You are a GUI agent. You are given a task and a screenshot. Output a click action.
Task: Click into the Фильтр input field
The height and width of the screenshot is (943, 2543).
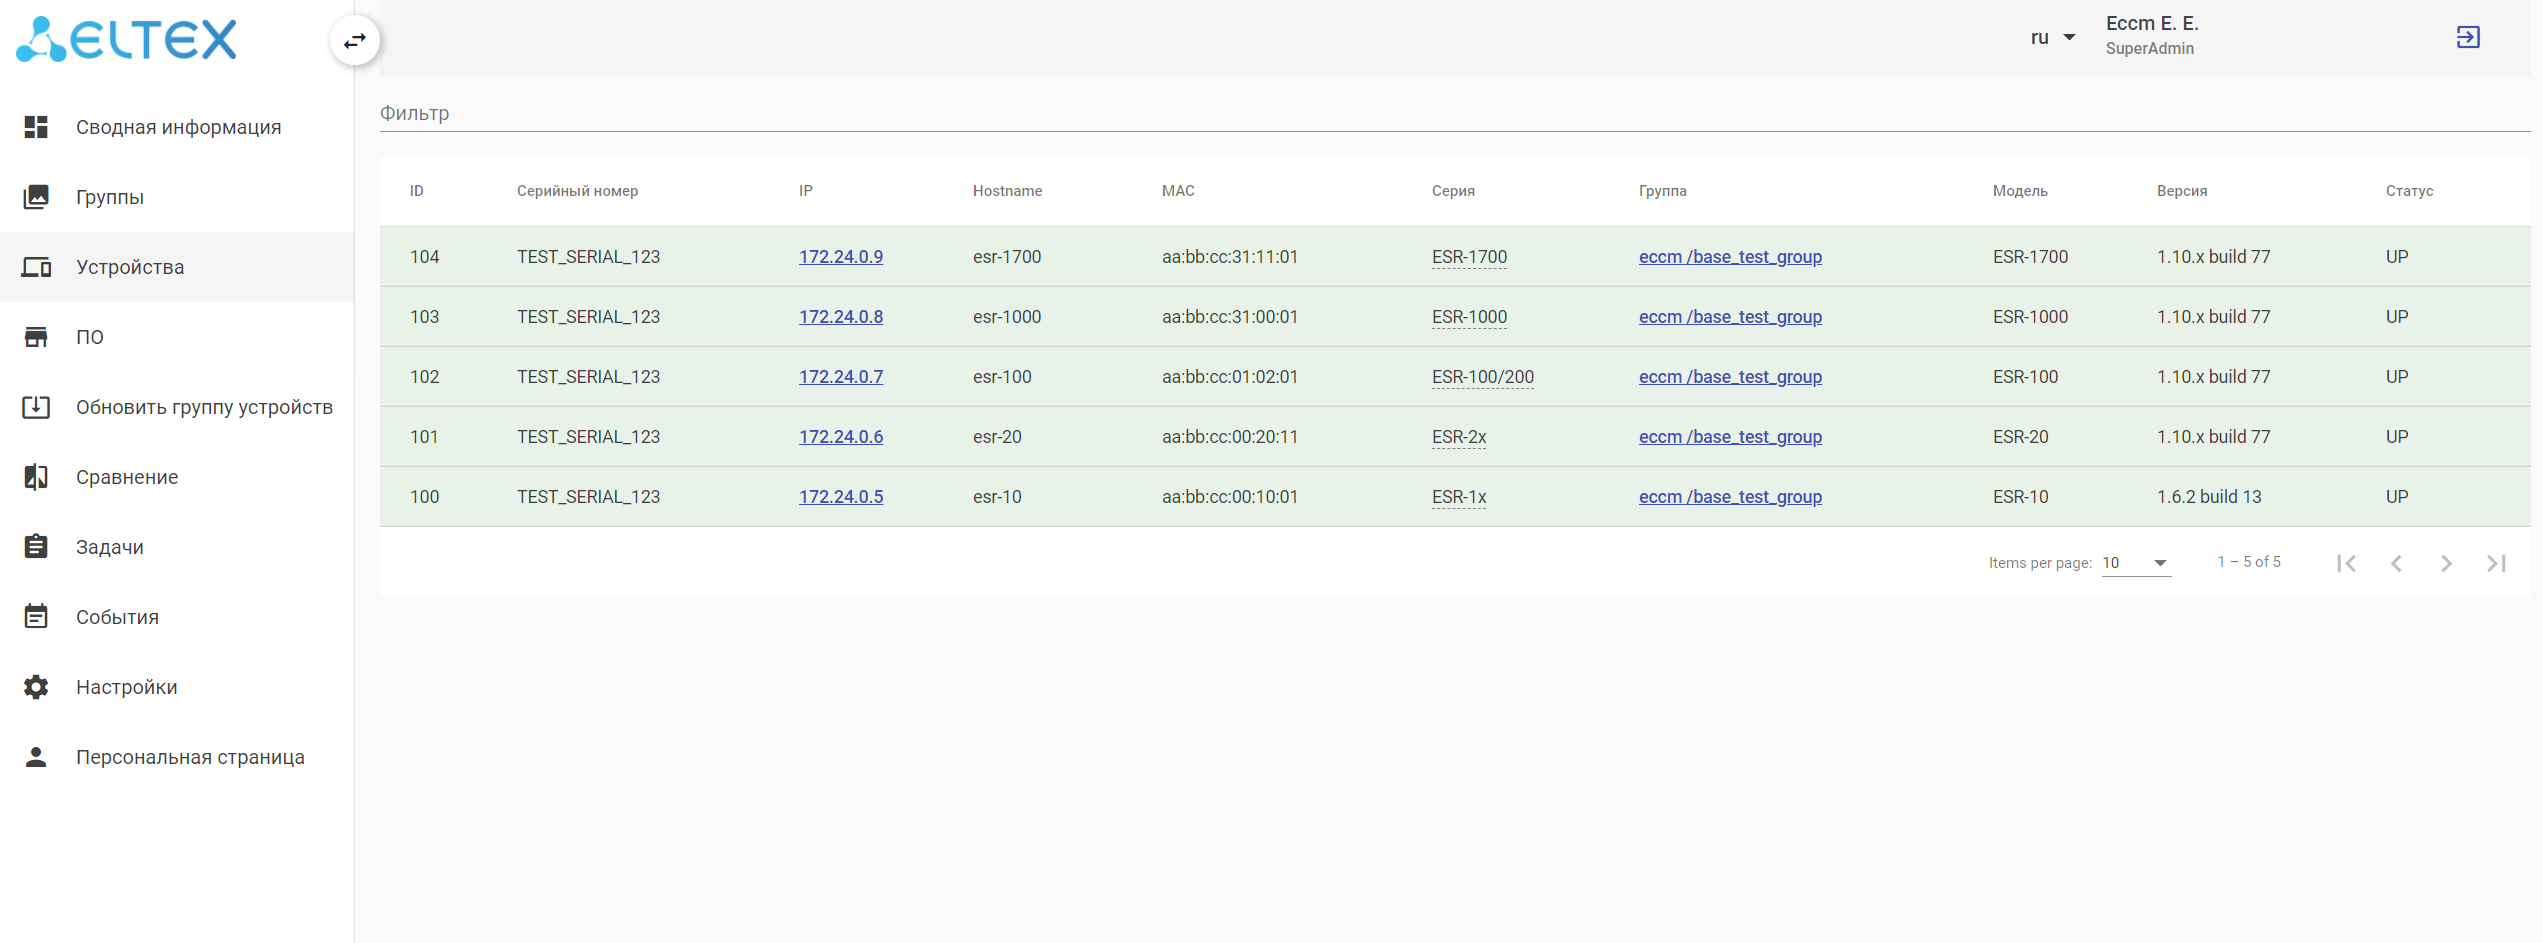coord(1450,113)
